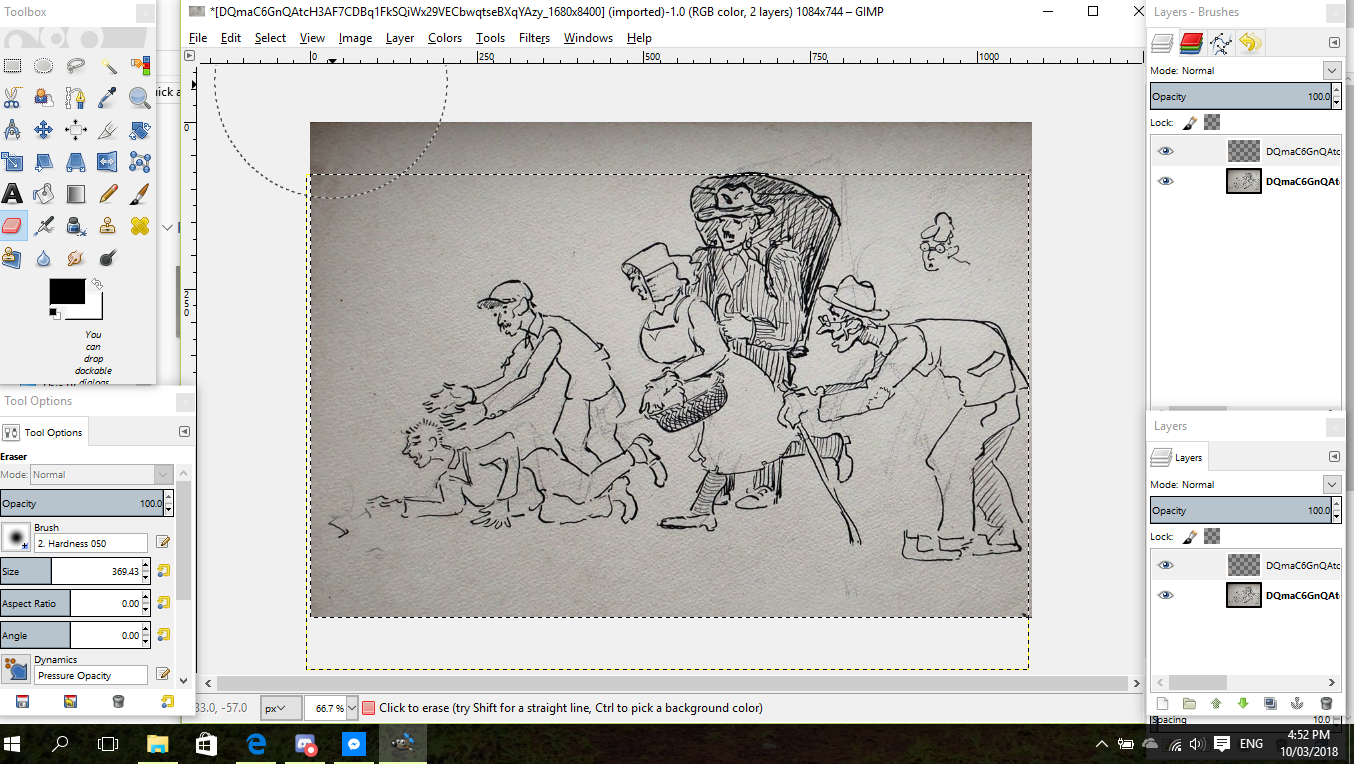Toggle visibility of top layer in lower Layers panel
1354x764 pixels.
coord(1165,565)
